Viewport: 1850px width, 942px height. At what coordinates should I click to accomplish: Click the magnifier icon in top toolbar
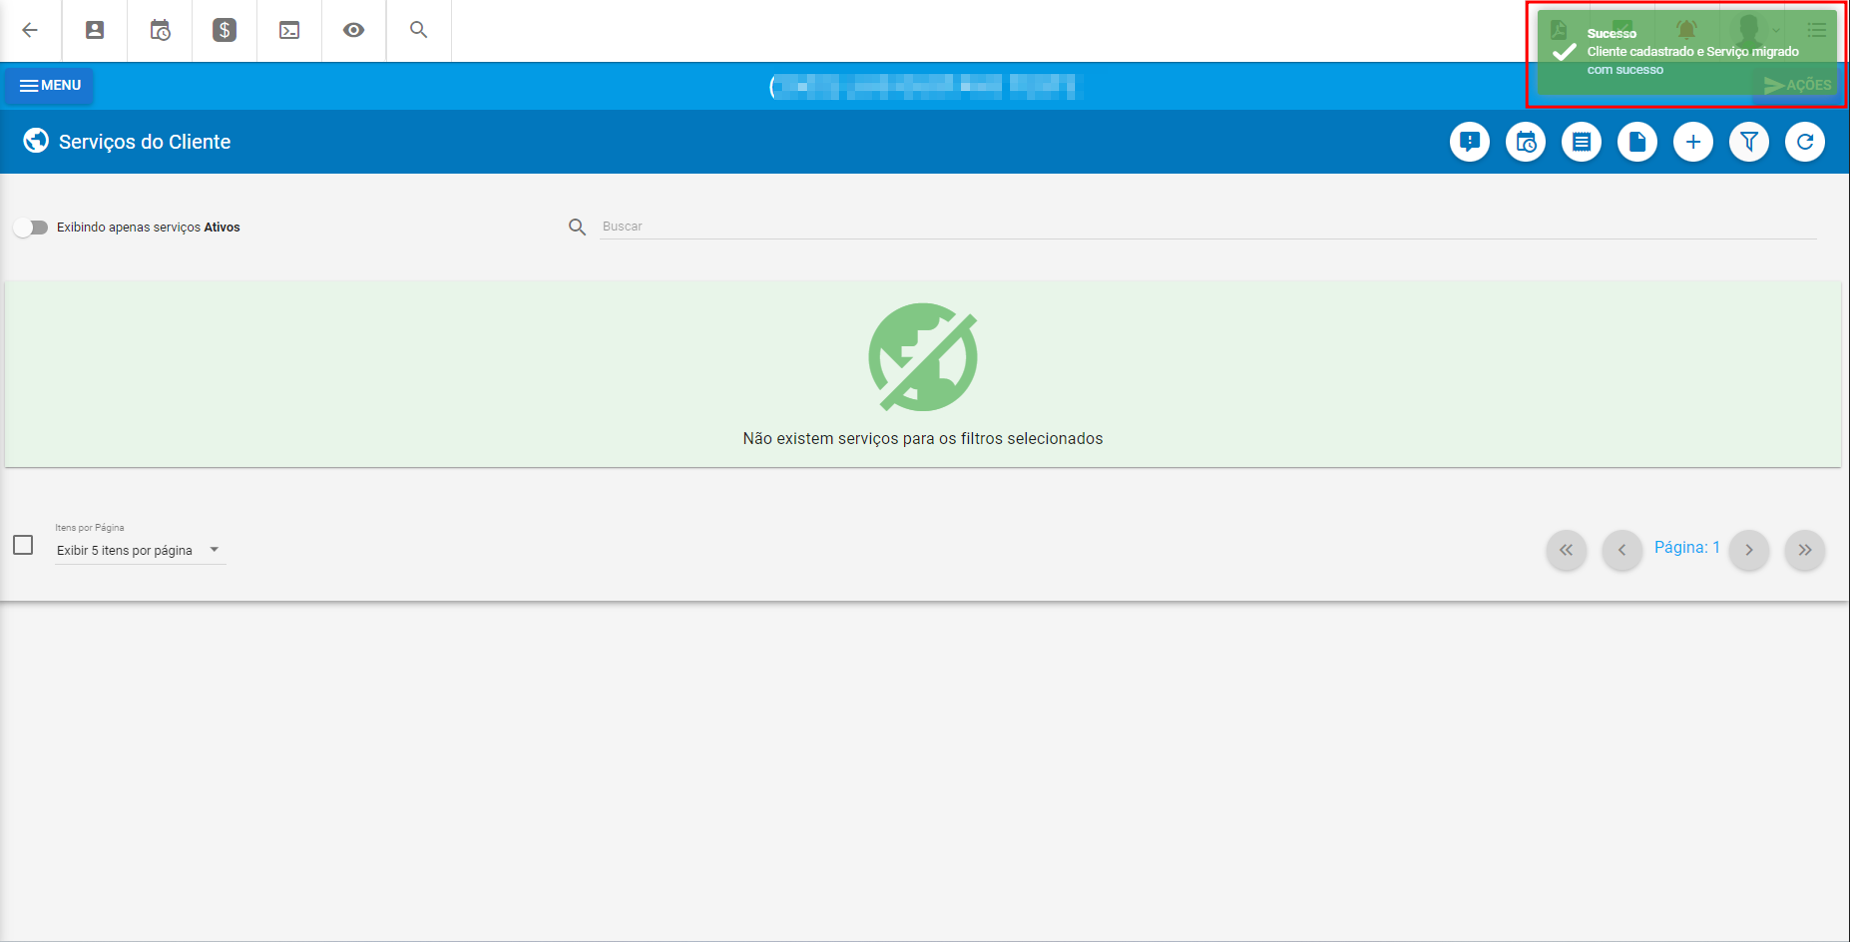pyautogui.click(x=418, y=30)
